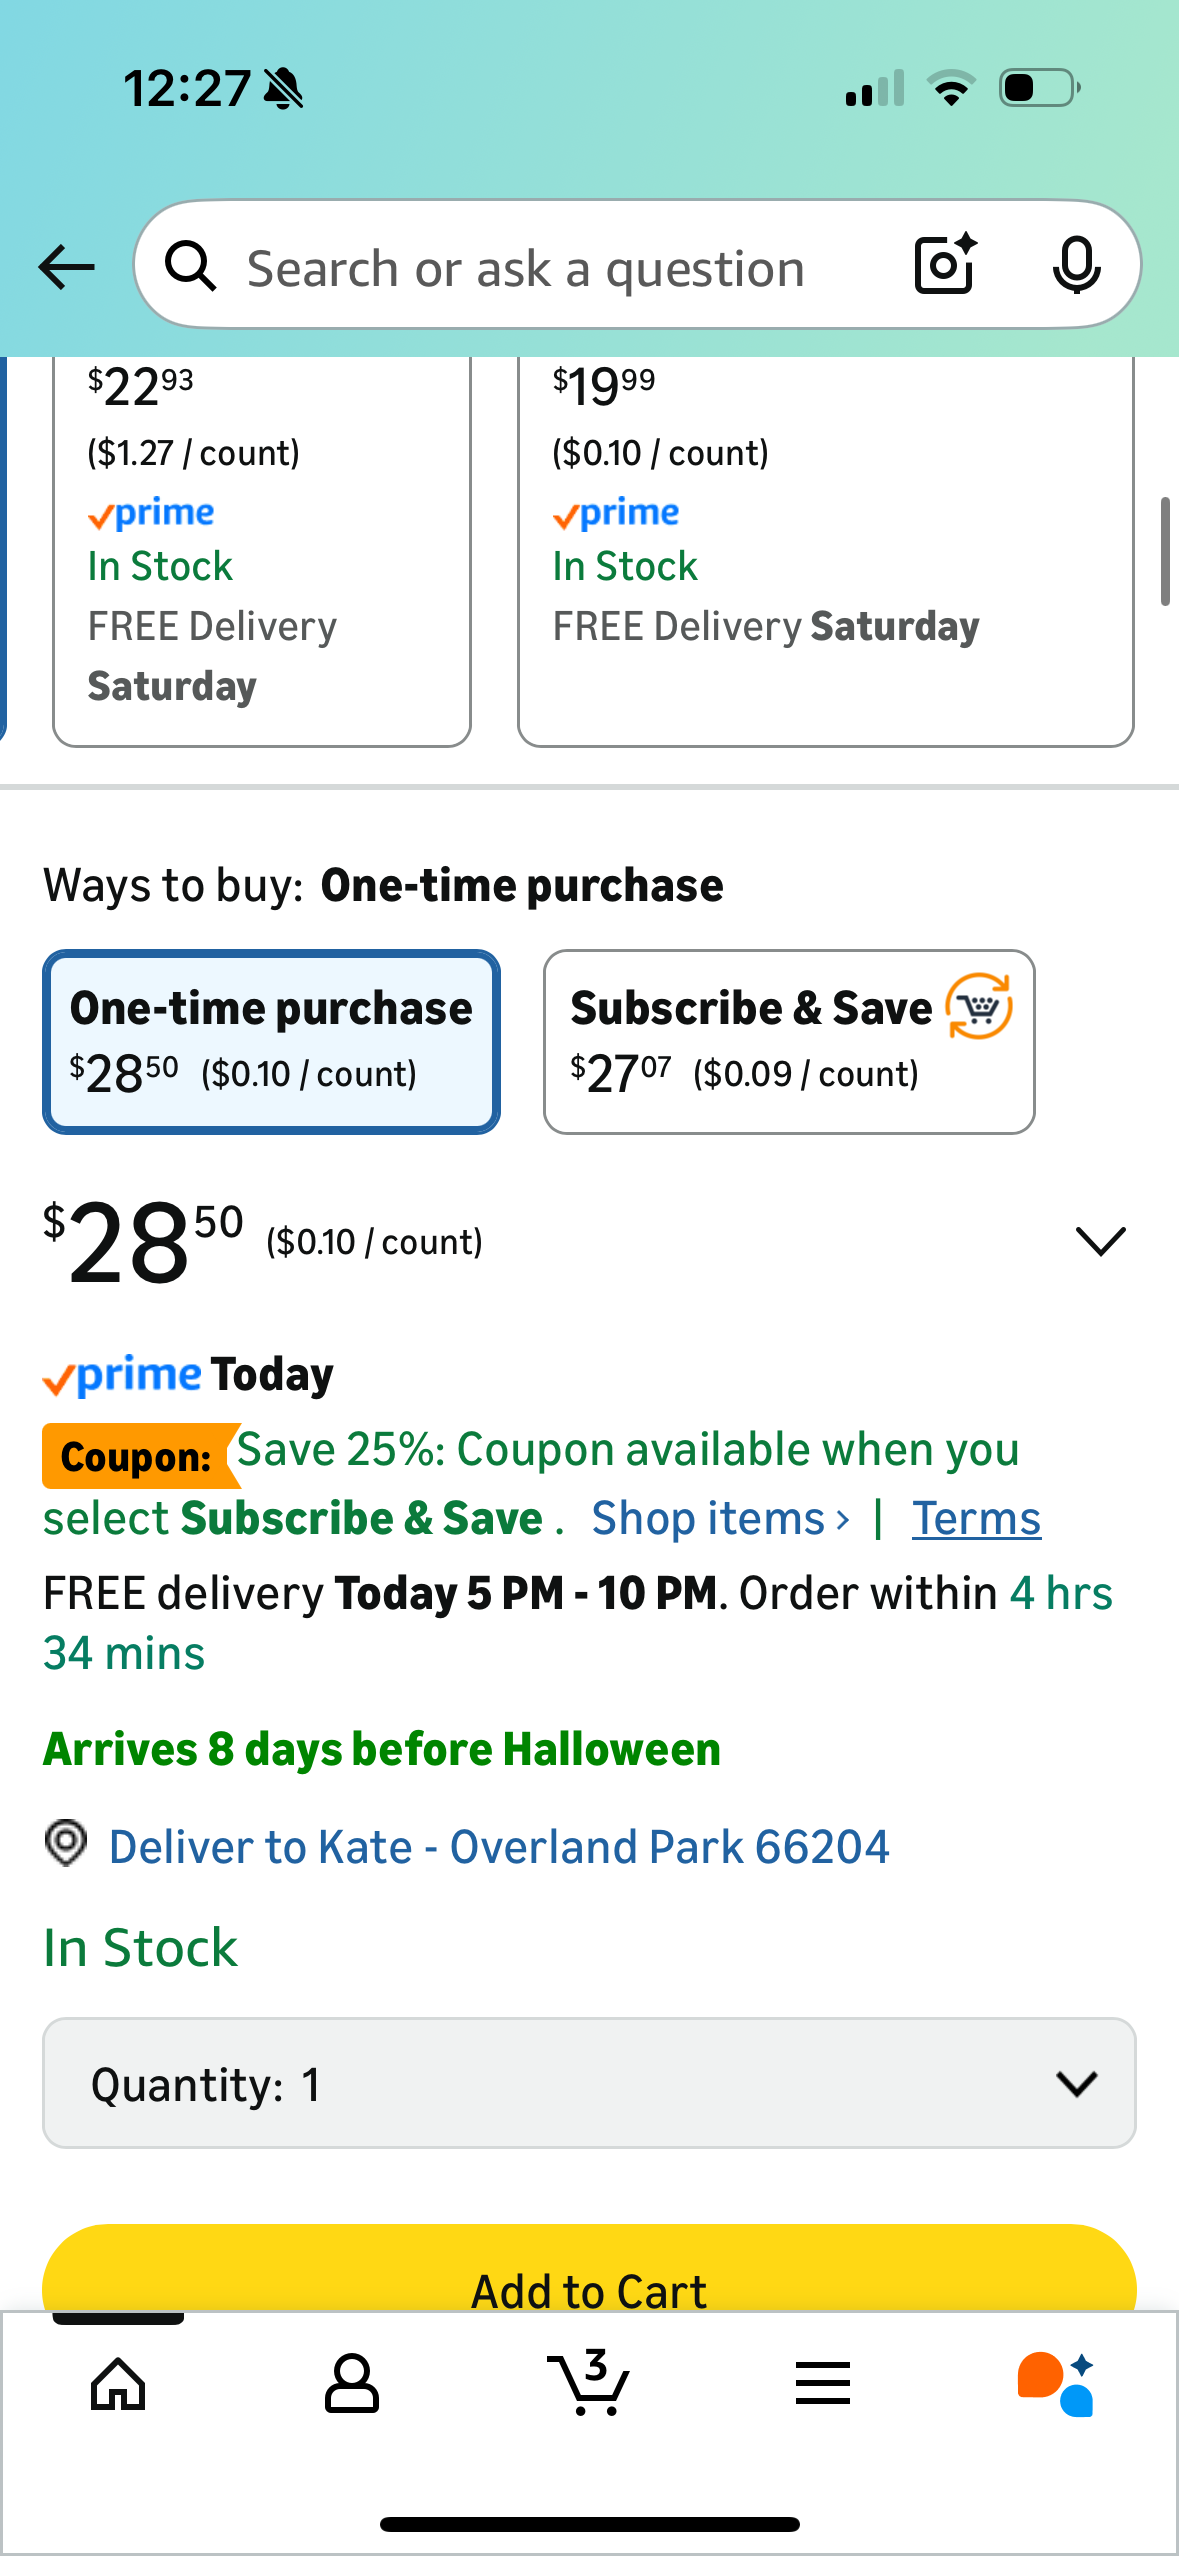Open the Quantity dropdown
Image resolution: width=1179 pixels, height=2556 pixels.
tap(589, 2084)
